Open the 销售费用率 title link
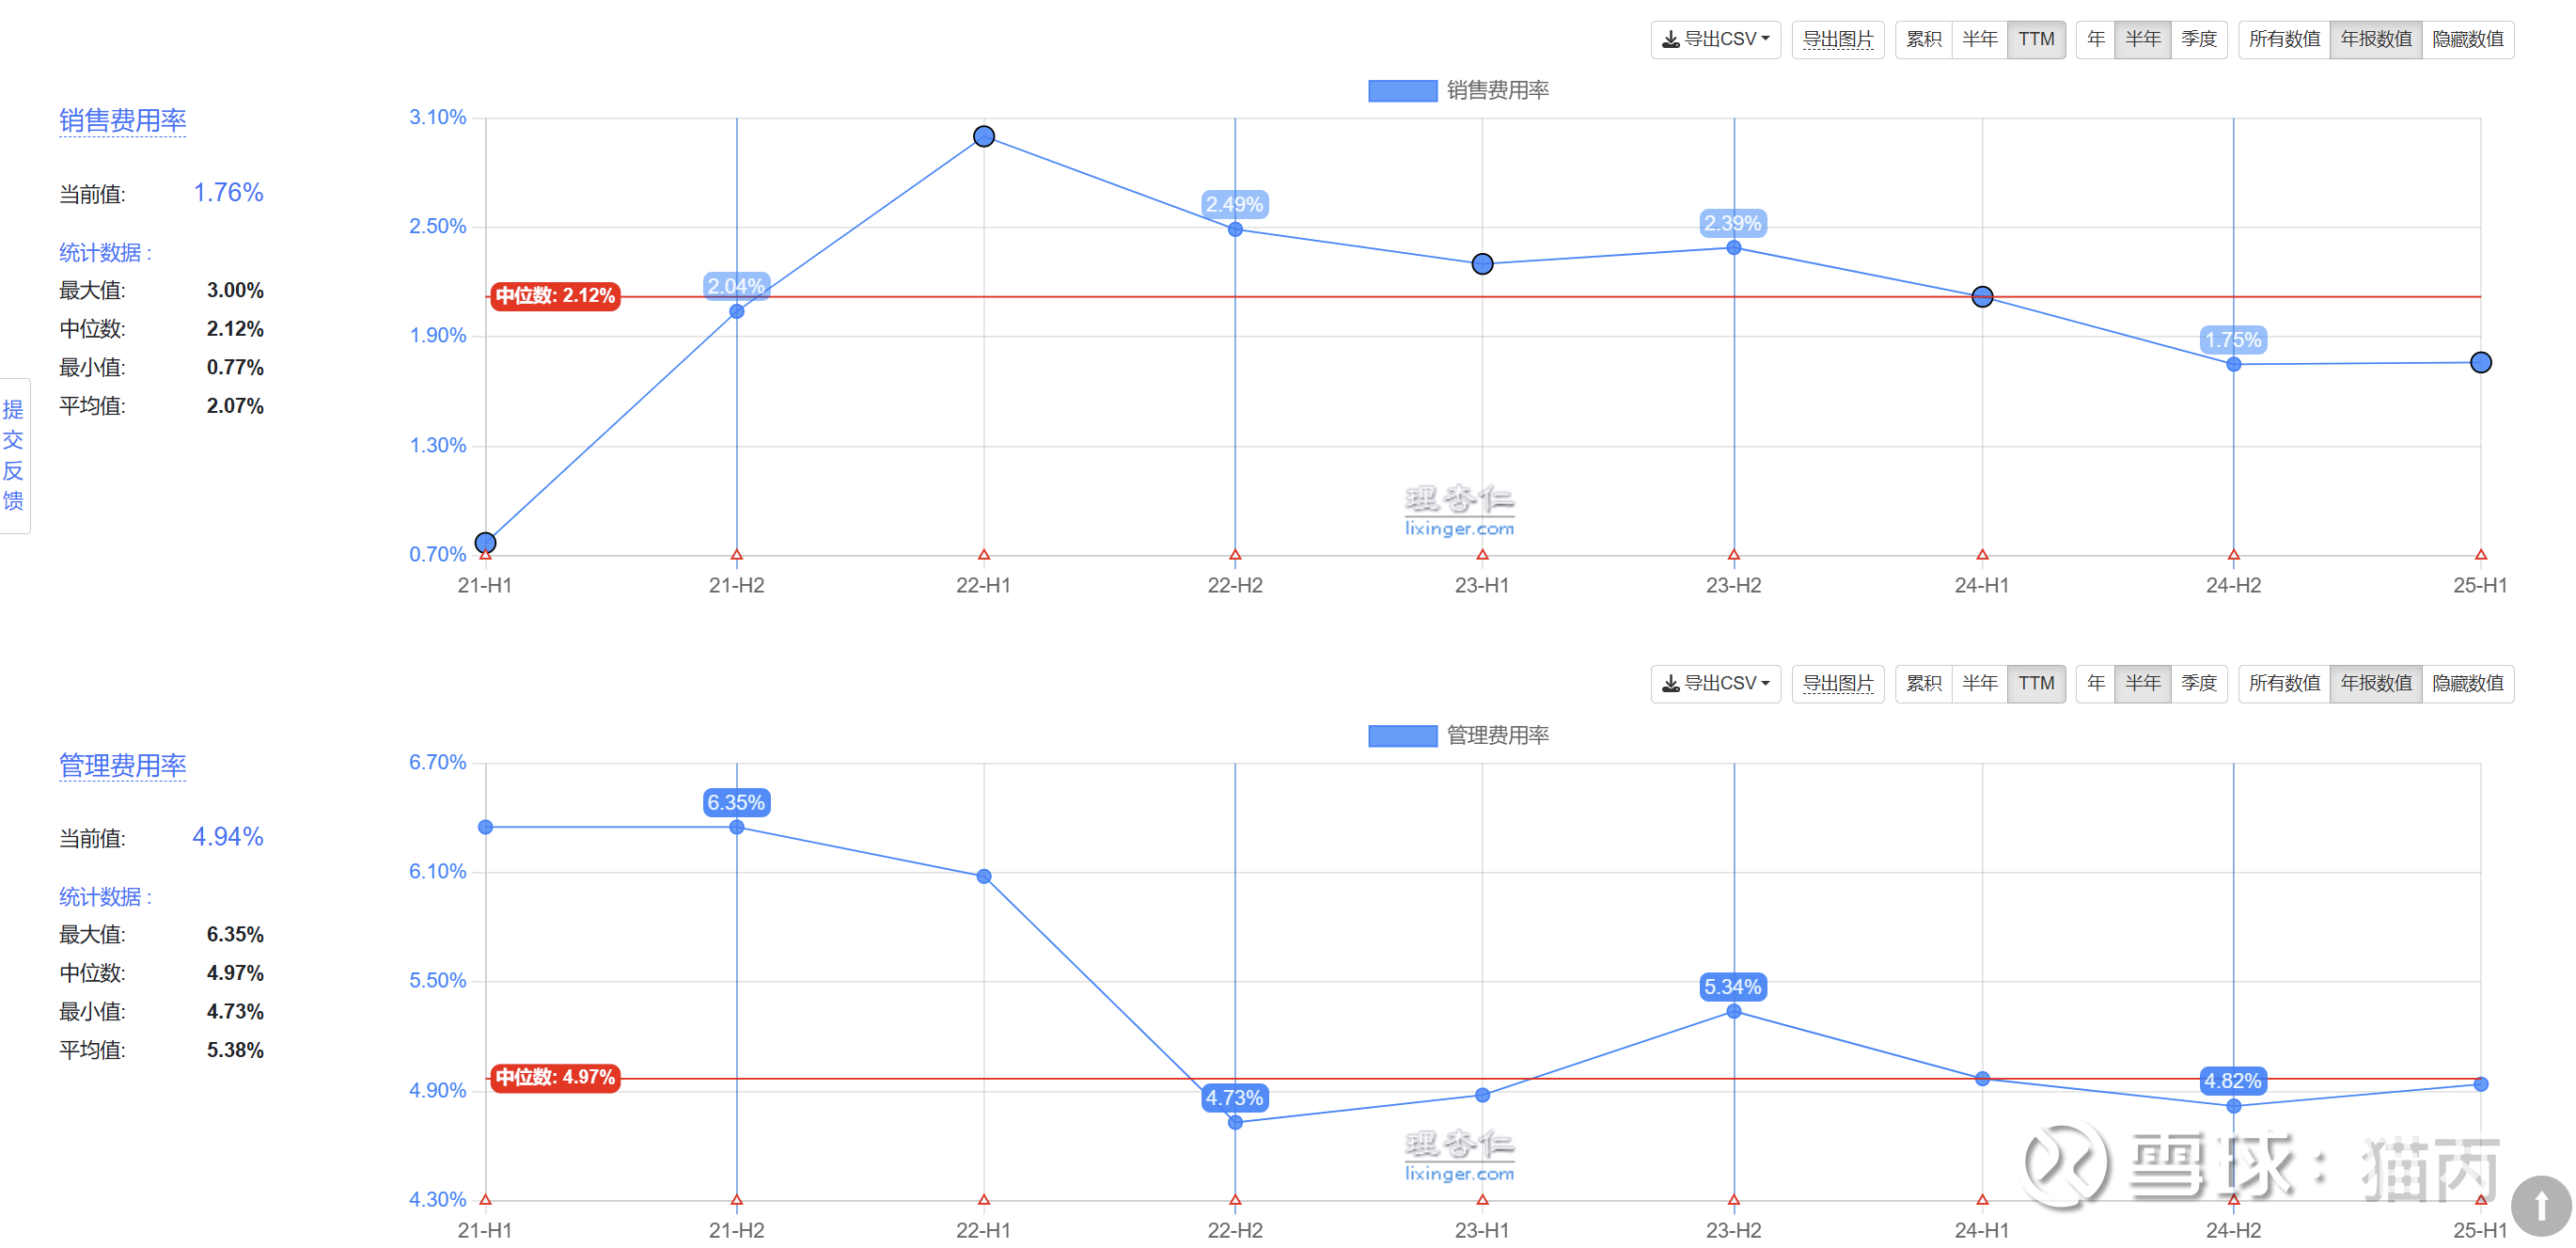This screenshot has height=1248, width=2576. (x=122, y=121)
